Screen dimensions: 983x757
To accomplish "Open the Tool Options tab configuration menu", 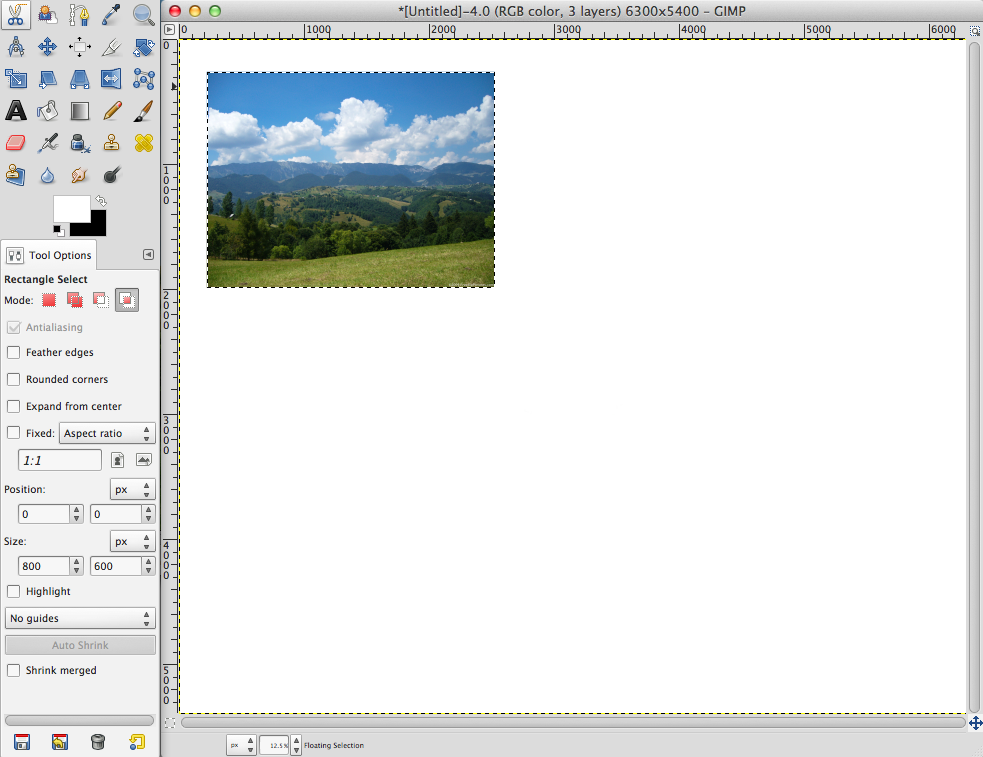I will [x=148, y=254].
